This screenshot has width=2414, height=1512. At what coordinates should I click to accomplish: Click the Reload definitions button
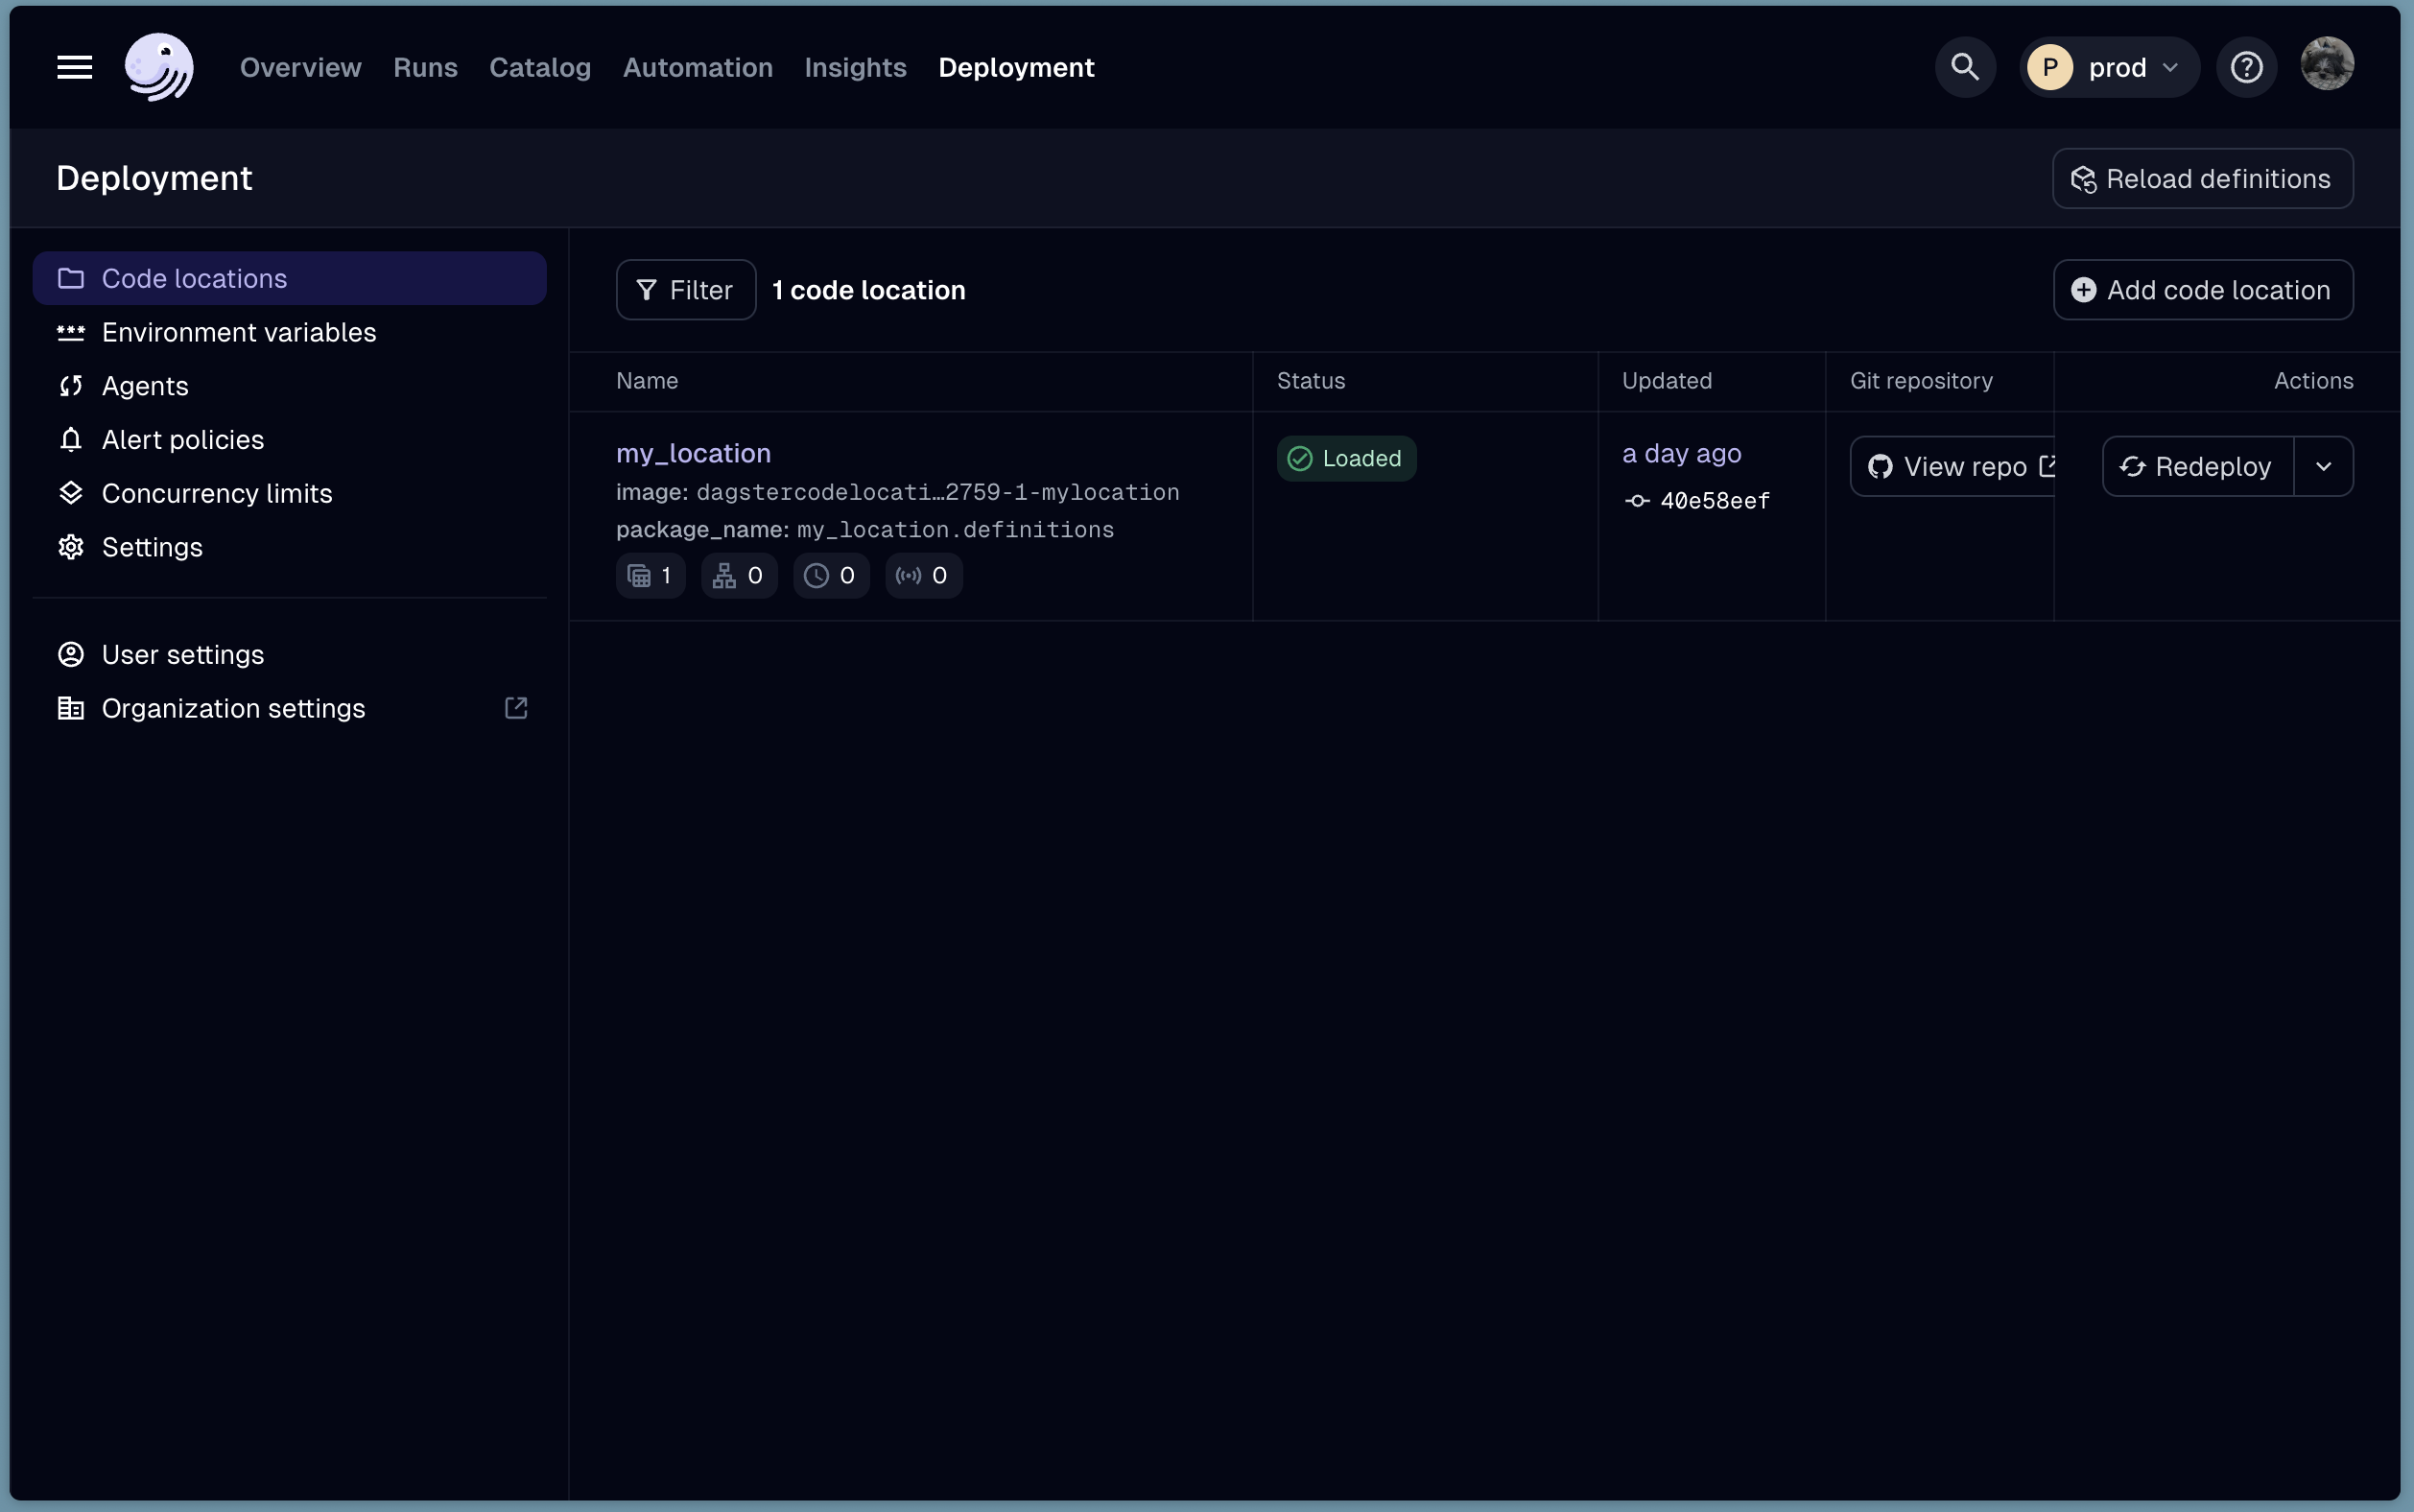[2203, 178]
